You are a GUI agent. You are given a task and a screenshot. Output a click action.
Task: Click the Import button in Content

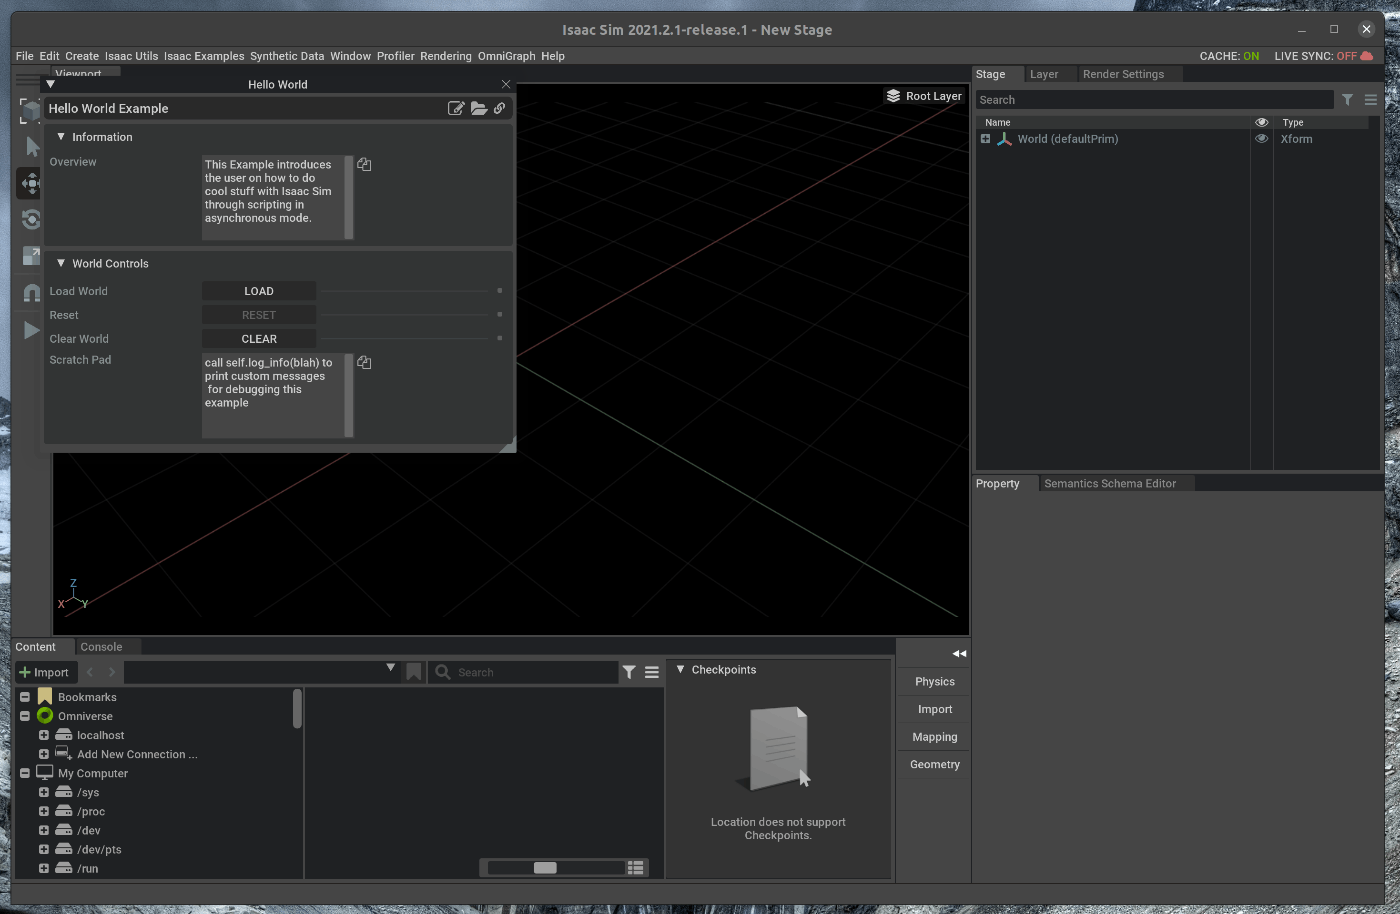point(45,672)
